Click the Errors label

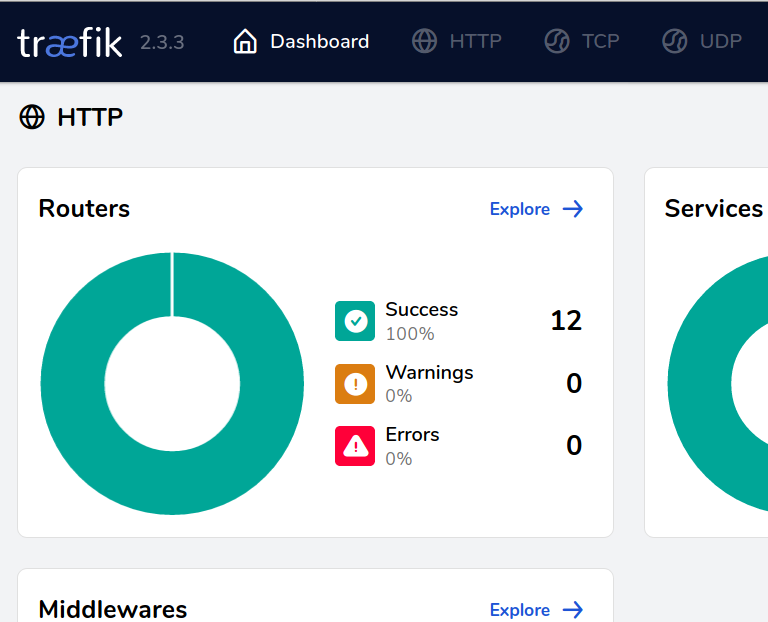tap(412, 435)
